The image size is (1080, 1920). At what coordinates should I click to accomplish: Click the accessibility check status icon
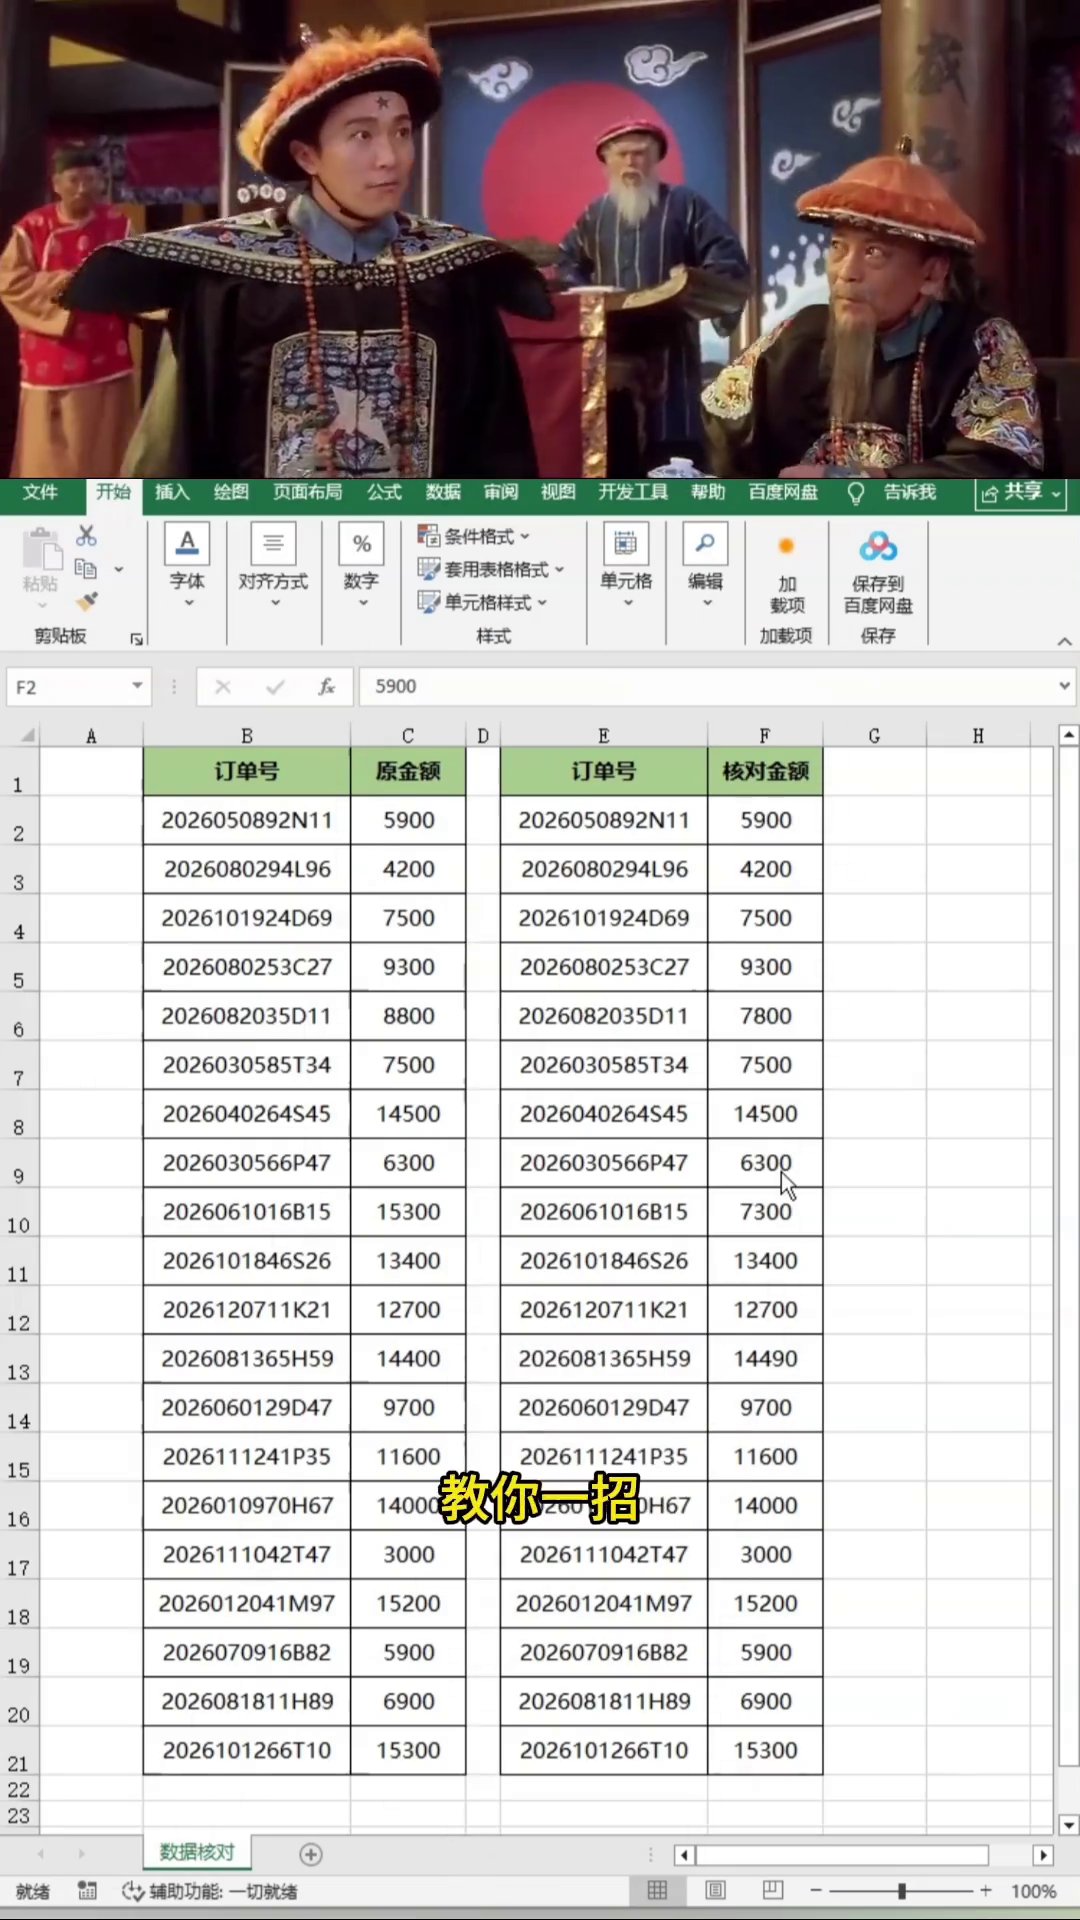click(x=132, y=1891)
